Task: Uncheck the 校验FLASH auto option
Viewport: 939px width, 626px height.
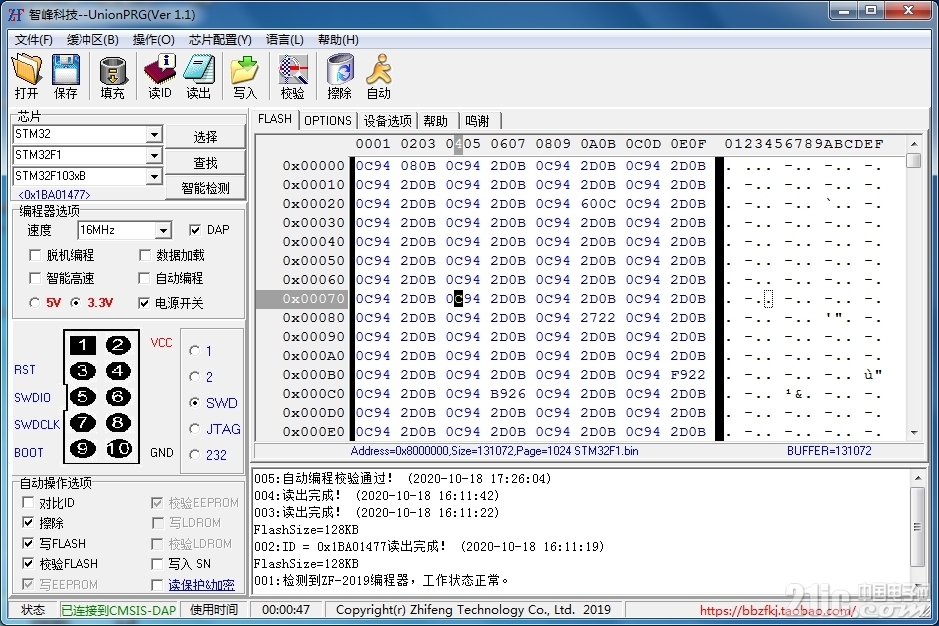Action: [x=28, y=564]
